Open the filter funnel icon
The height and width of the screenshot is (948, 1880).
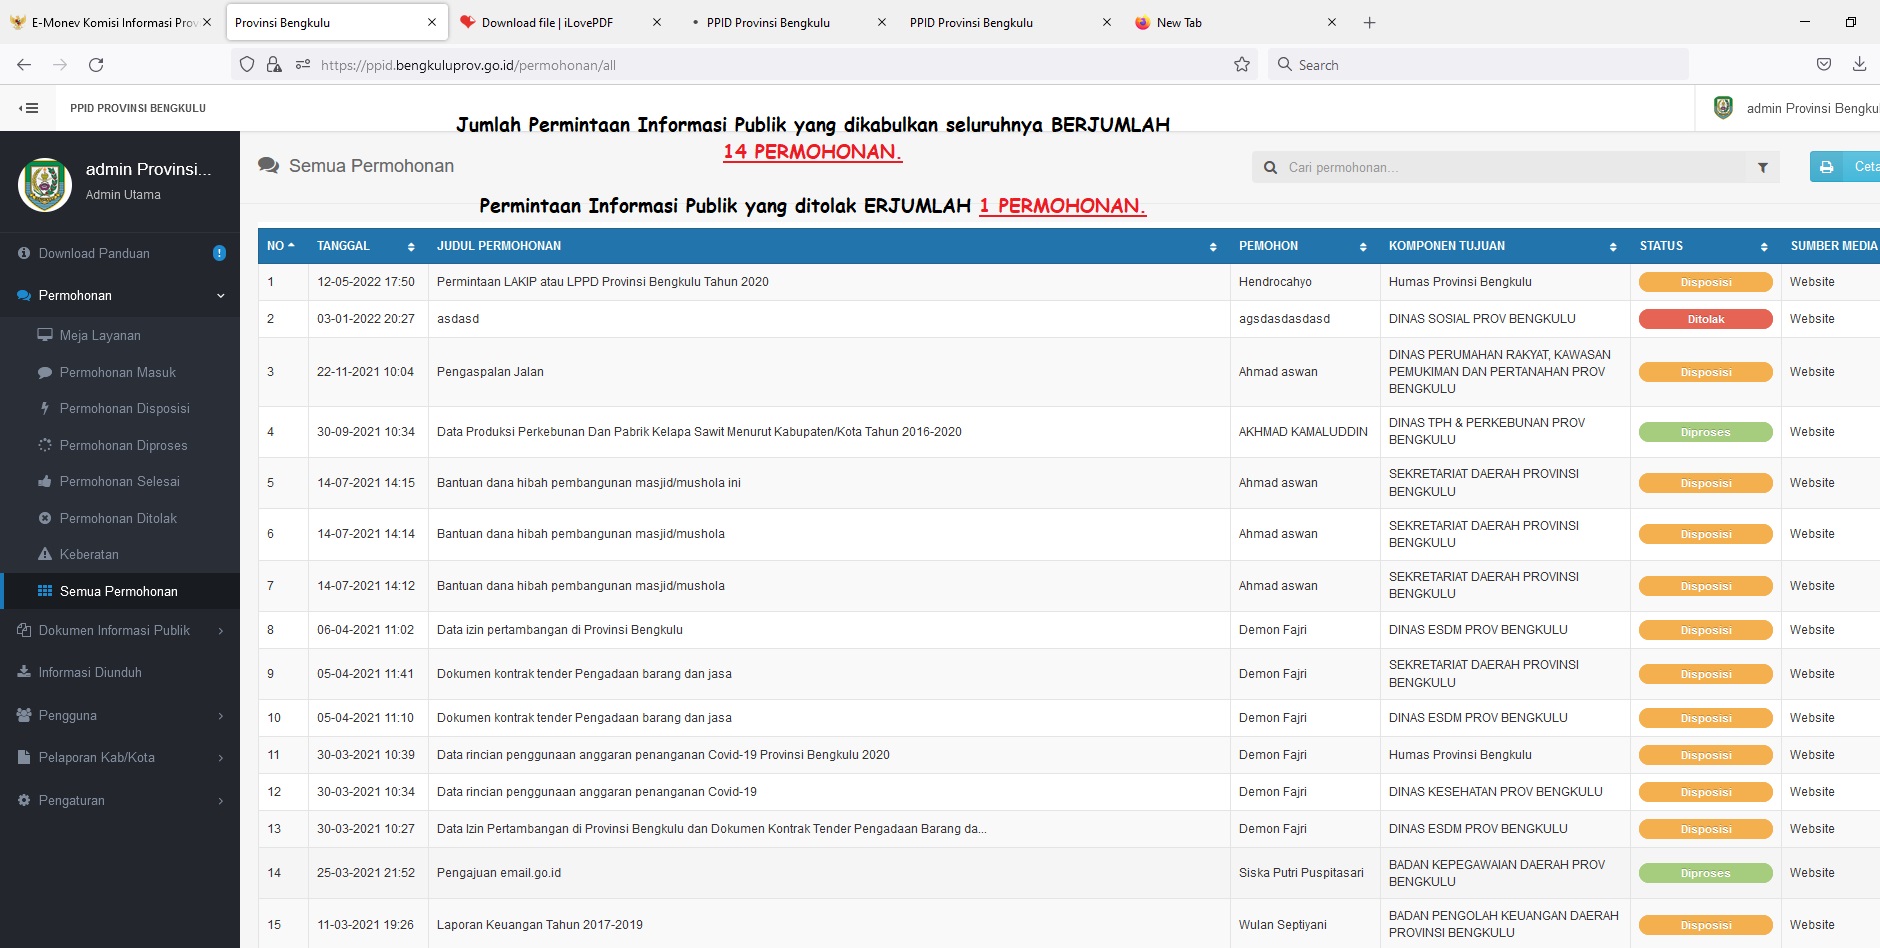(x=1763, y=168)
